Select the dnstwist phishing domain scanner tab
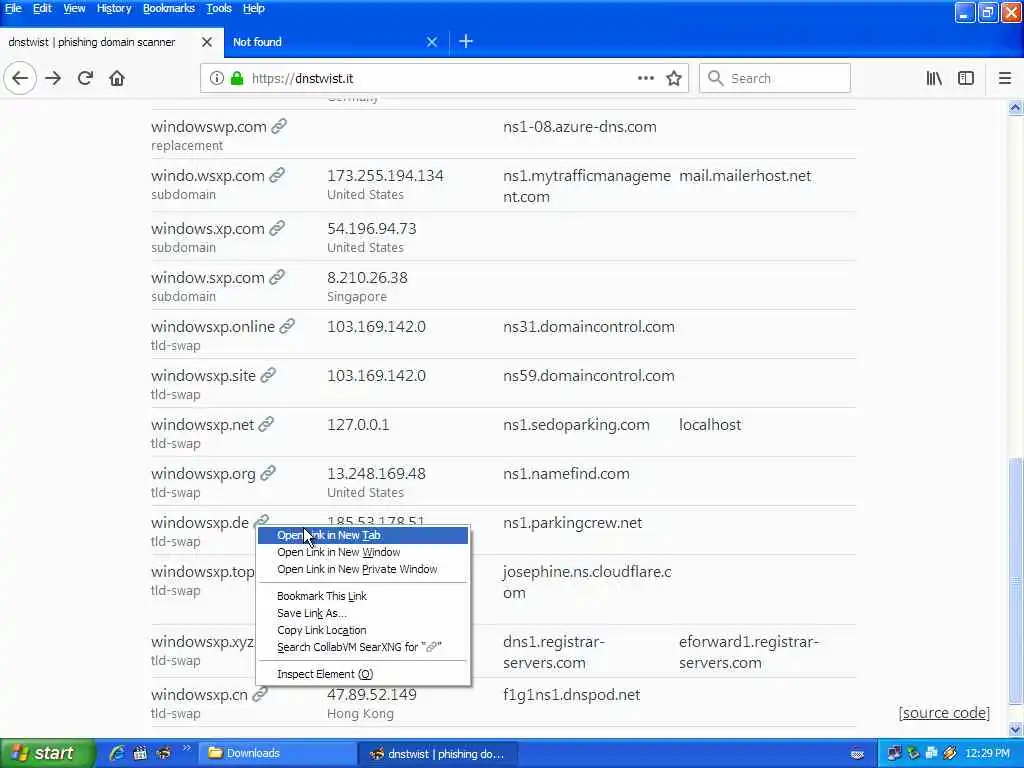Screen dimensions: 1024x768 (x=112, y=42)
